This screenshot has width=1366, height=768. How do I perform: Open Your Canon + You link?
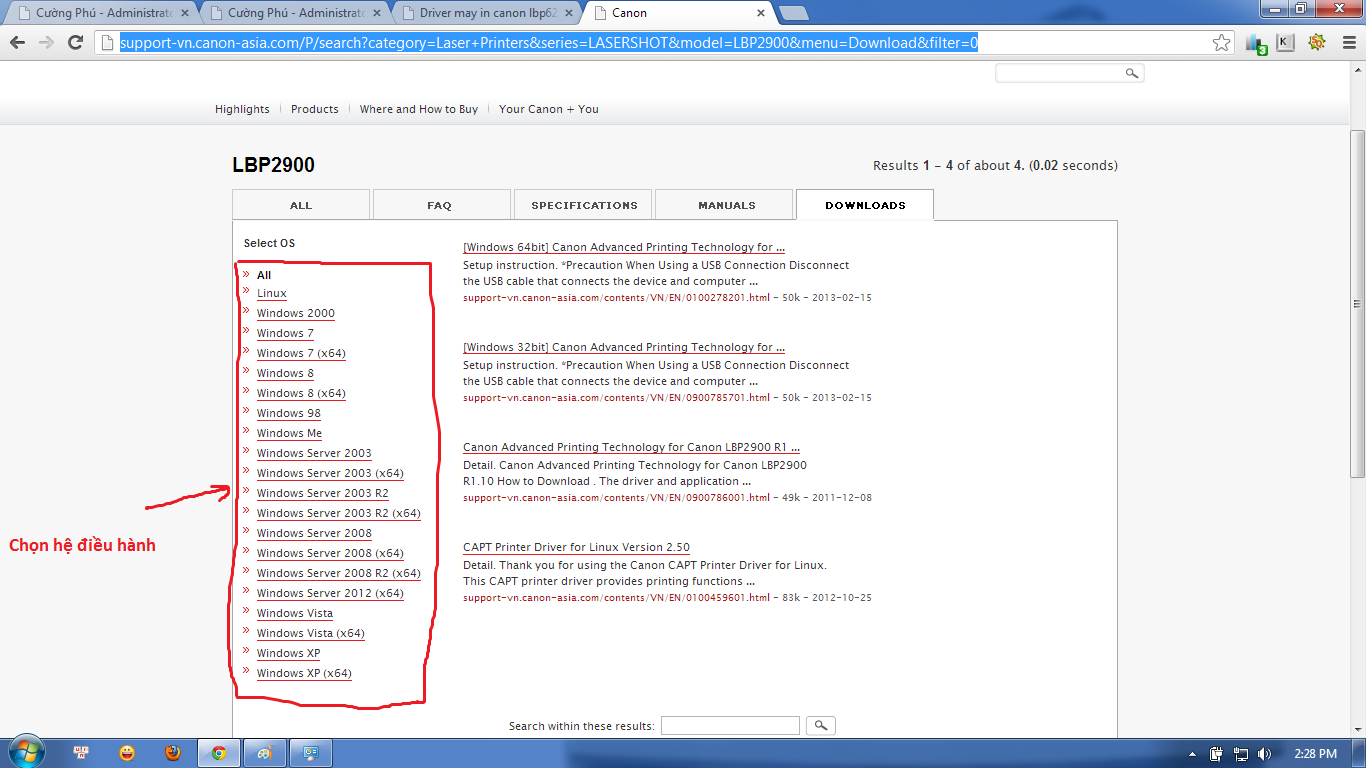(x=549, y=109)
